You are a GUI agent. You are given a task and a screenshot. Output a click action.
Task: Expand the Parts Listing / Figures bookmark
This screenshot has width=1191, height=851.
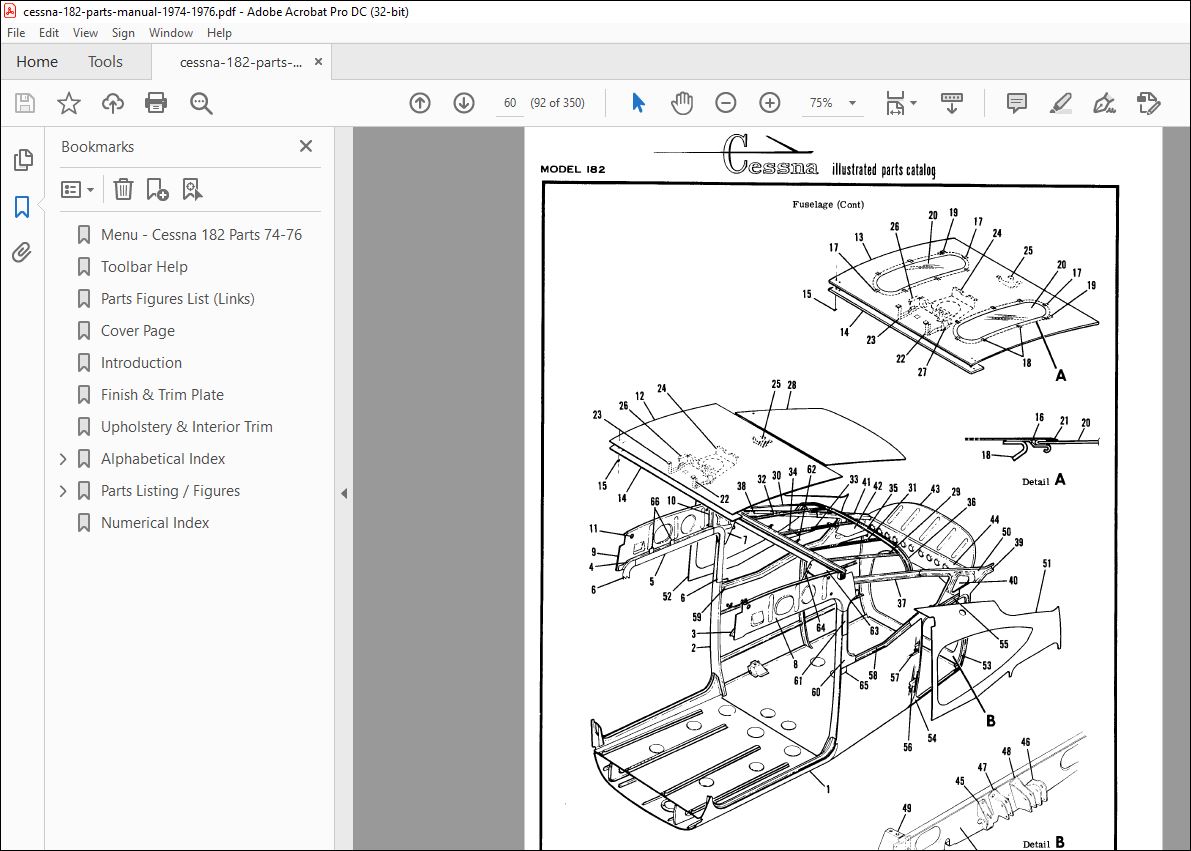63,491
